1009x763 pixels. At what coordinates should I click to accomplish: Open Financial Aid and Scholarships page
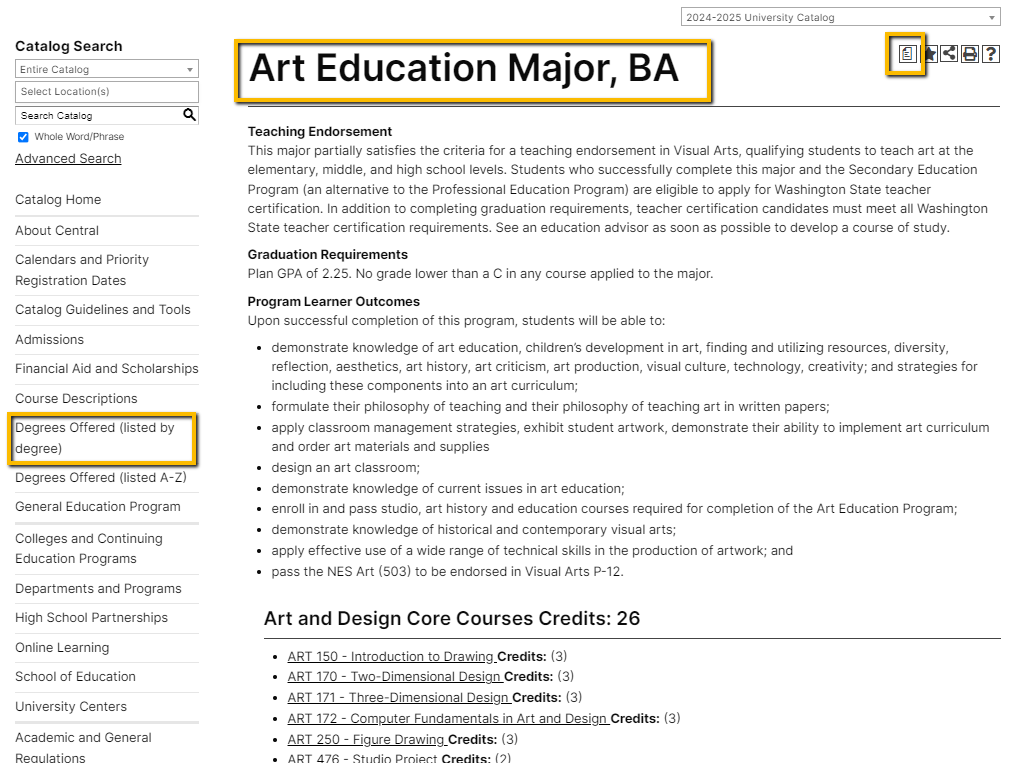point(106,369)
